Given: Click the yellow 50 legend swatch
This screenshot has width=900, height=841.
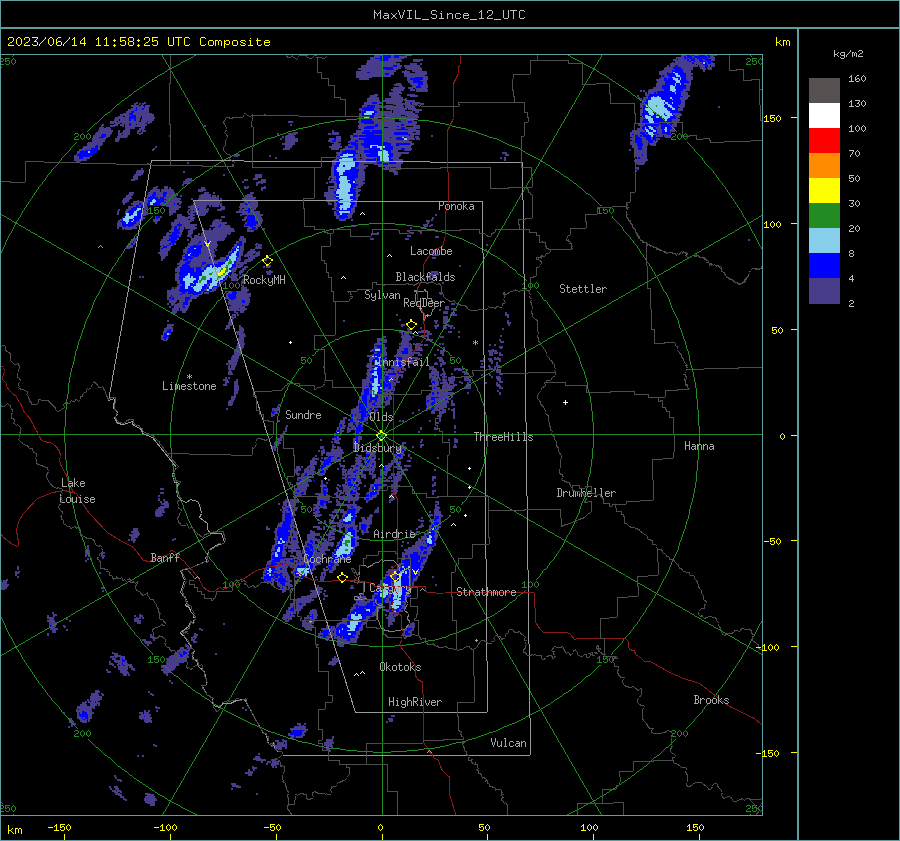Looking at the screenshot, I should (x=824, y=191).
